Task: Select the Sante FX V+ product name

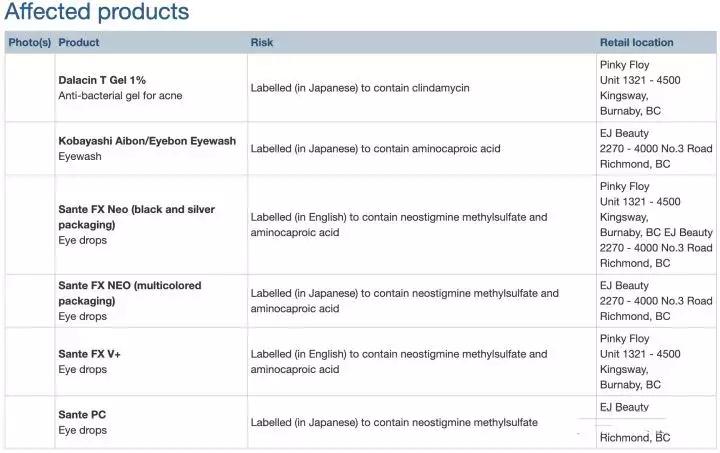Action: click(90, 354)
